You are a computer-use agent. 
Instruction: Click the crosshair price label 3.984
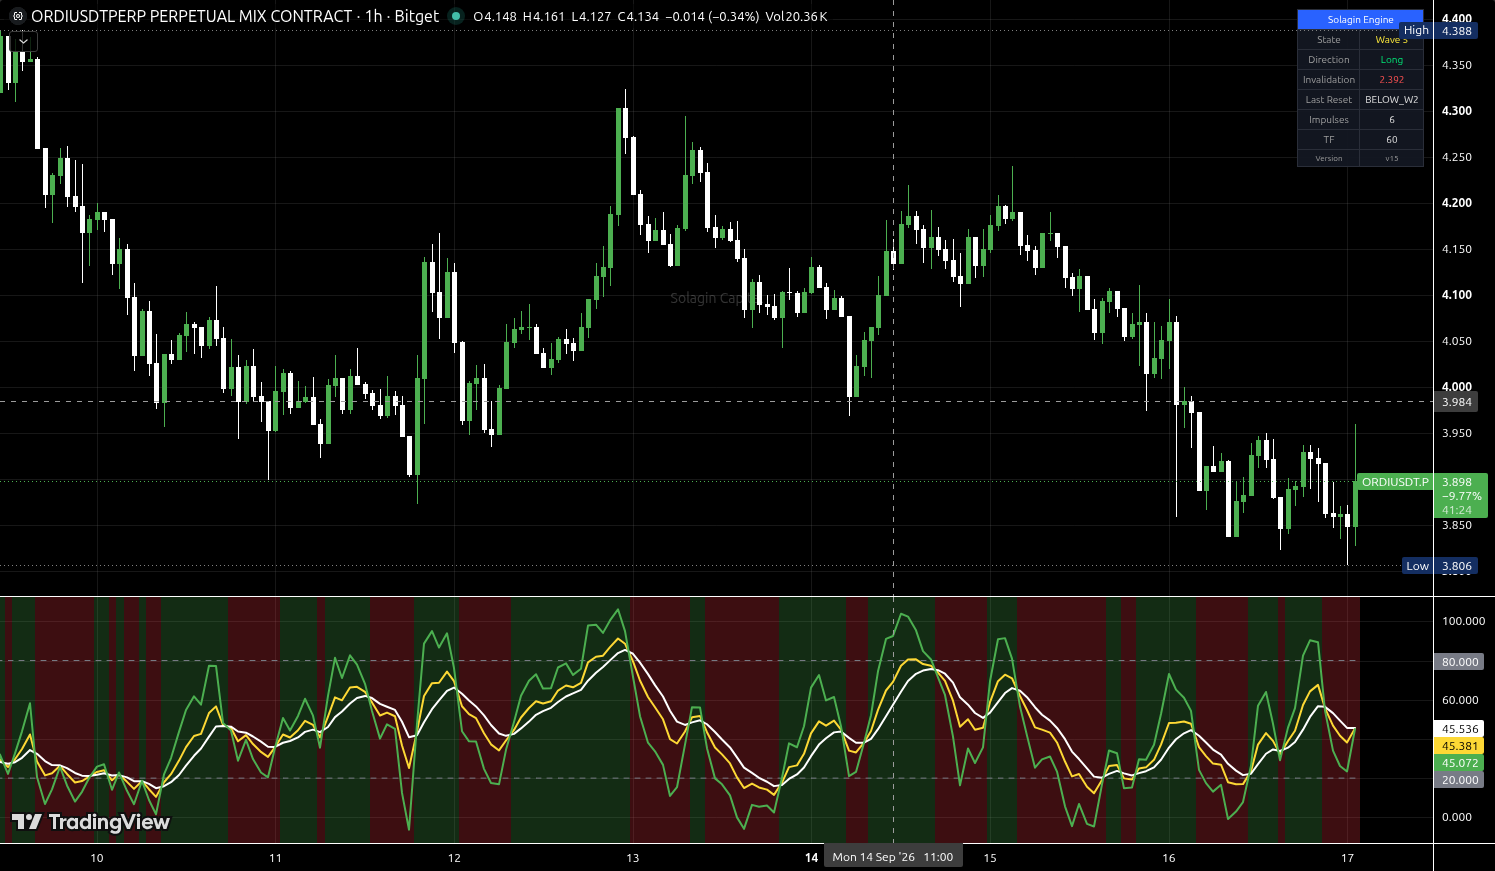(1457, 402)
